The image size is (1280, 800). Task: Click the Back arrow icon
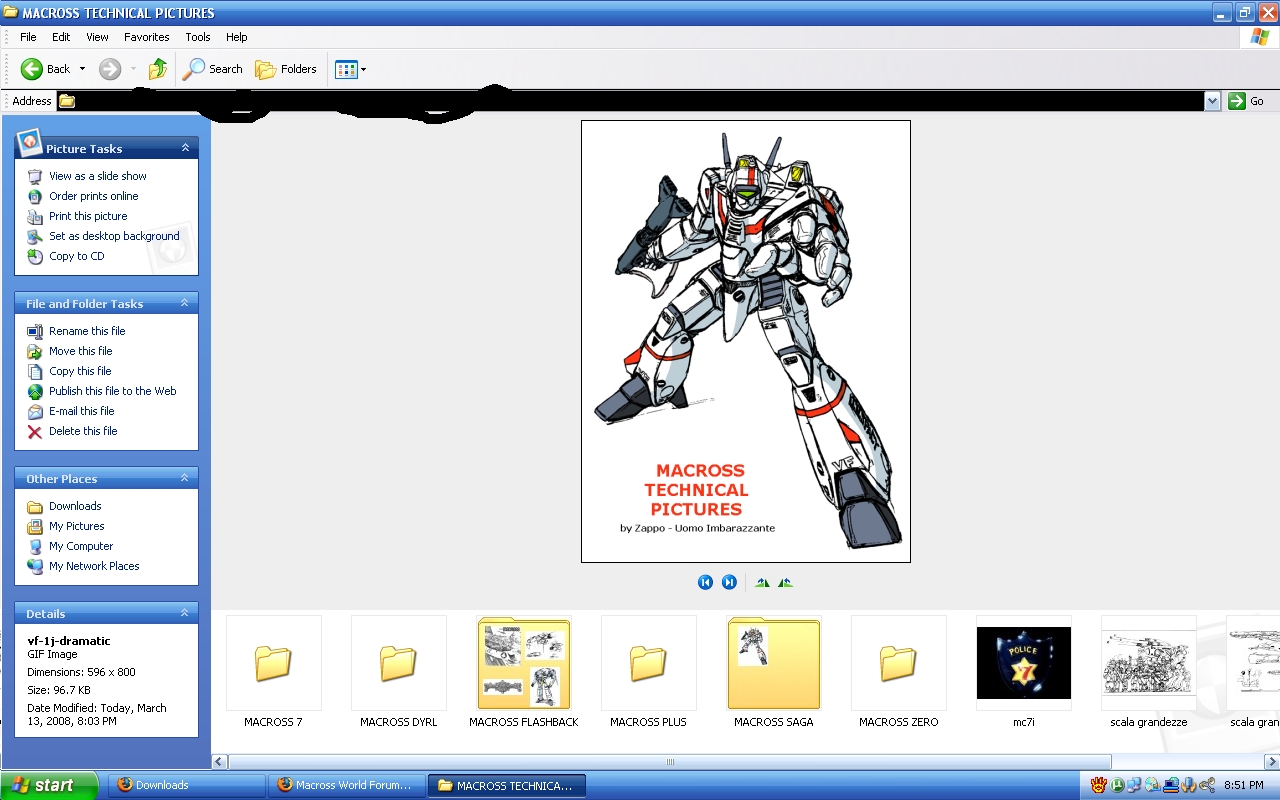tap(31, 69)
